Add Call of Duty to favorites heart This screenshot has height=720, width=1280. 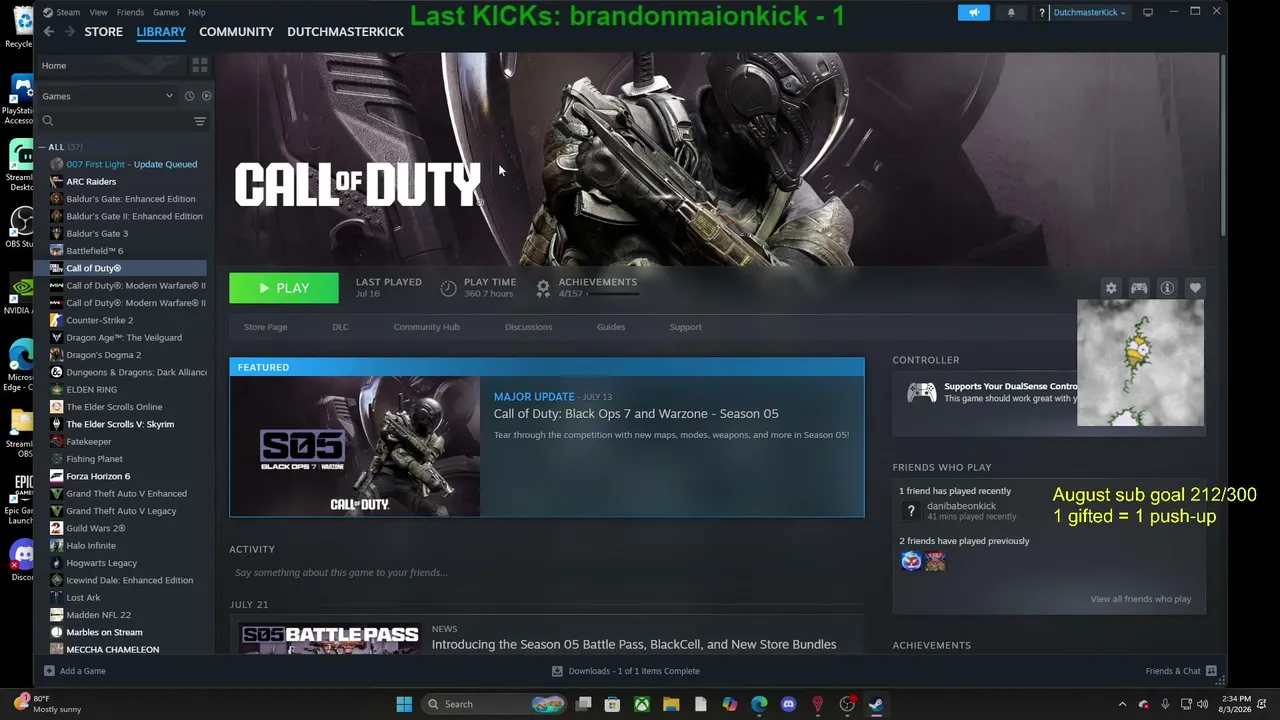click(1195, 288)
